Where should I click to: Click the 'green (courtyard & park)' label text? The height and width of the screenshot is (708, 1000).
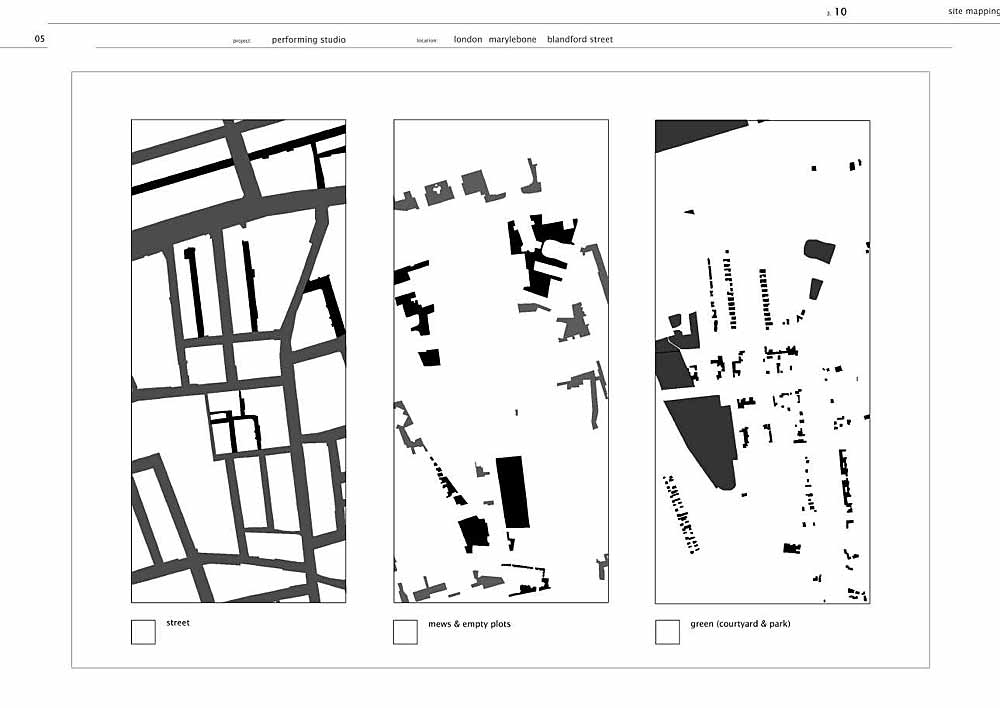(740, 624)
